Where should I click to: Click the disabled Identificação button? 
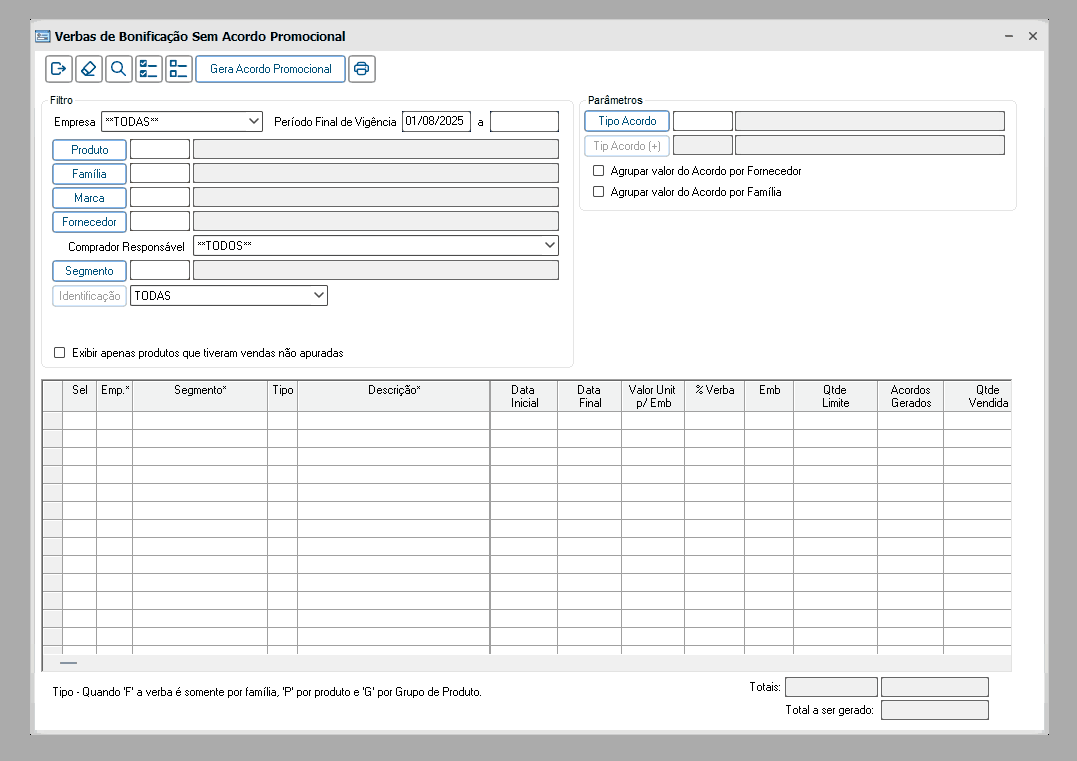click(x=89, y=295)
